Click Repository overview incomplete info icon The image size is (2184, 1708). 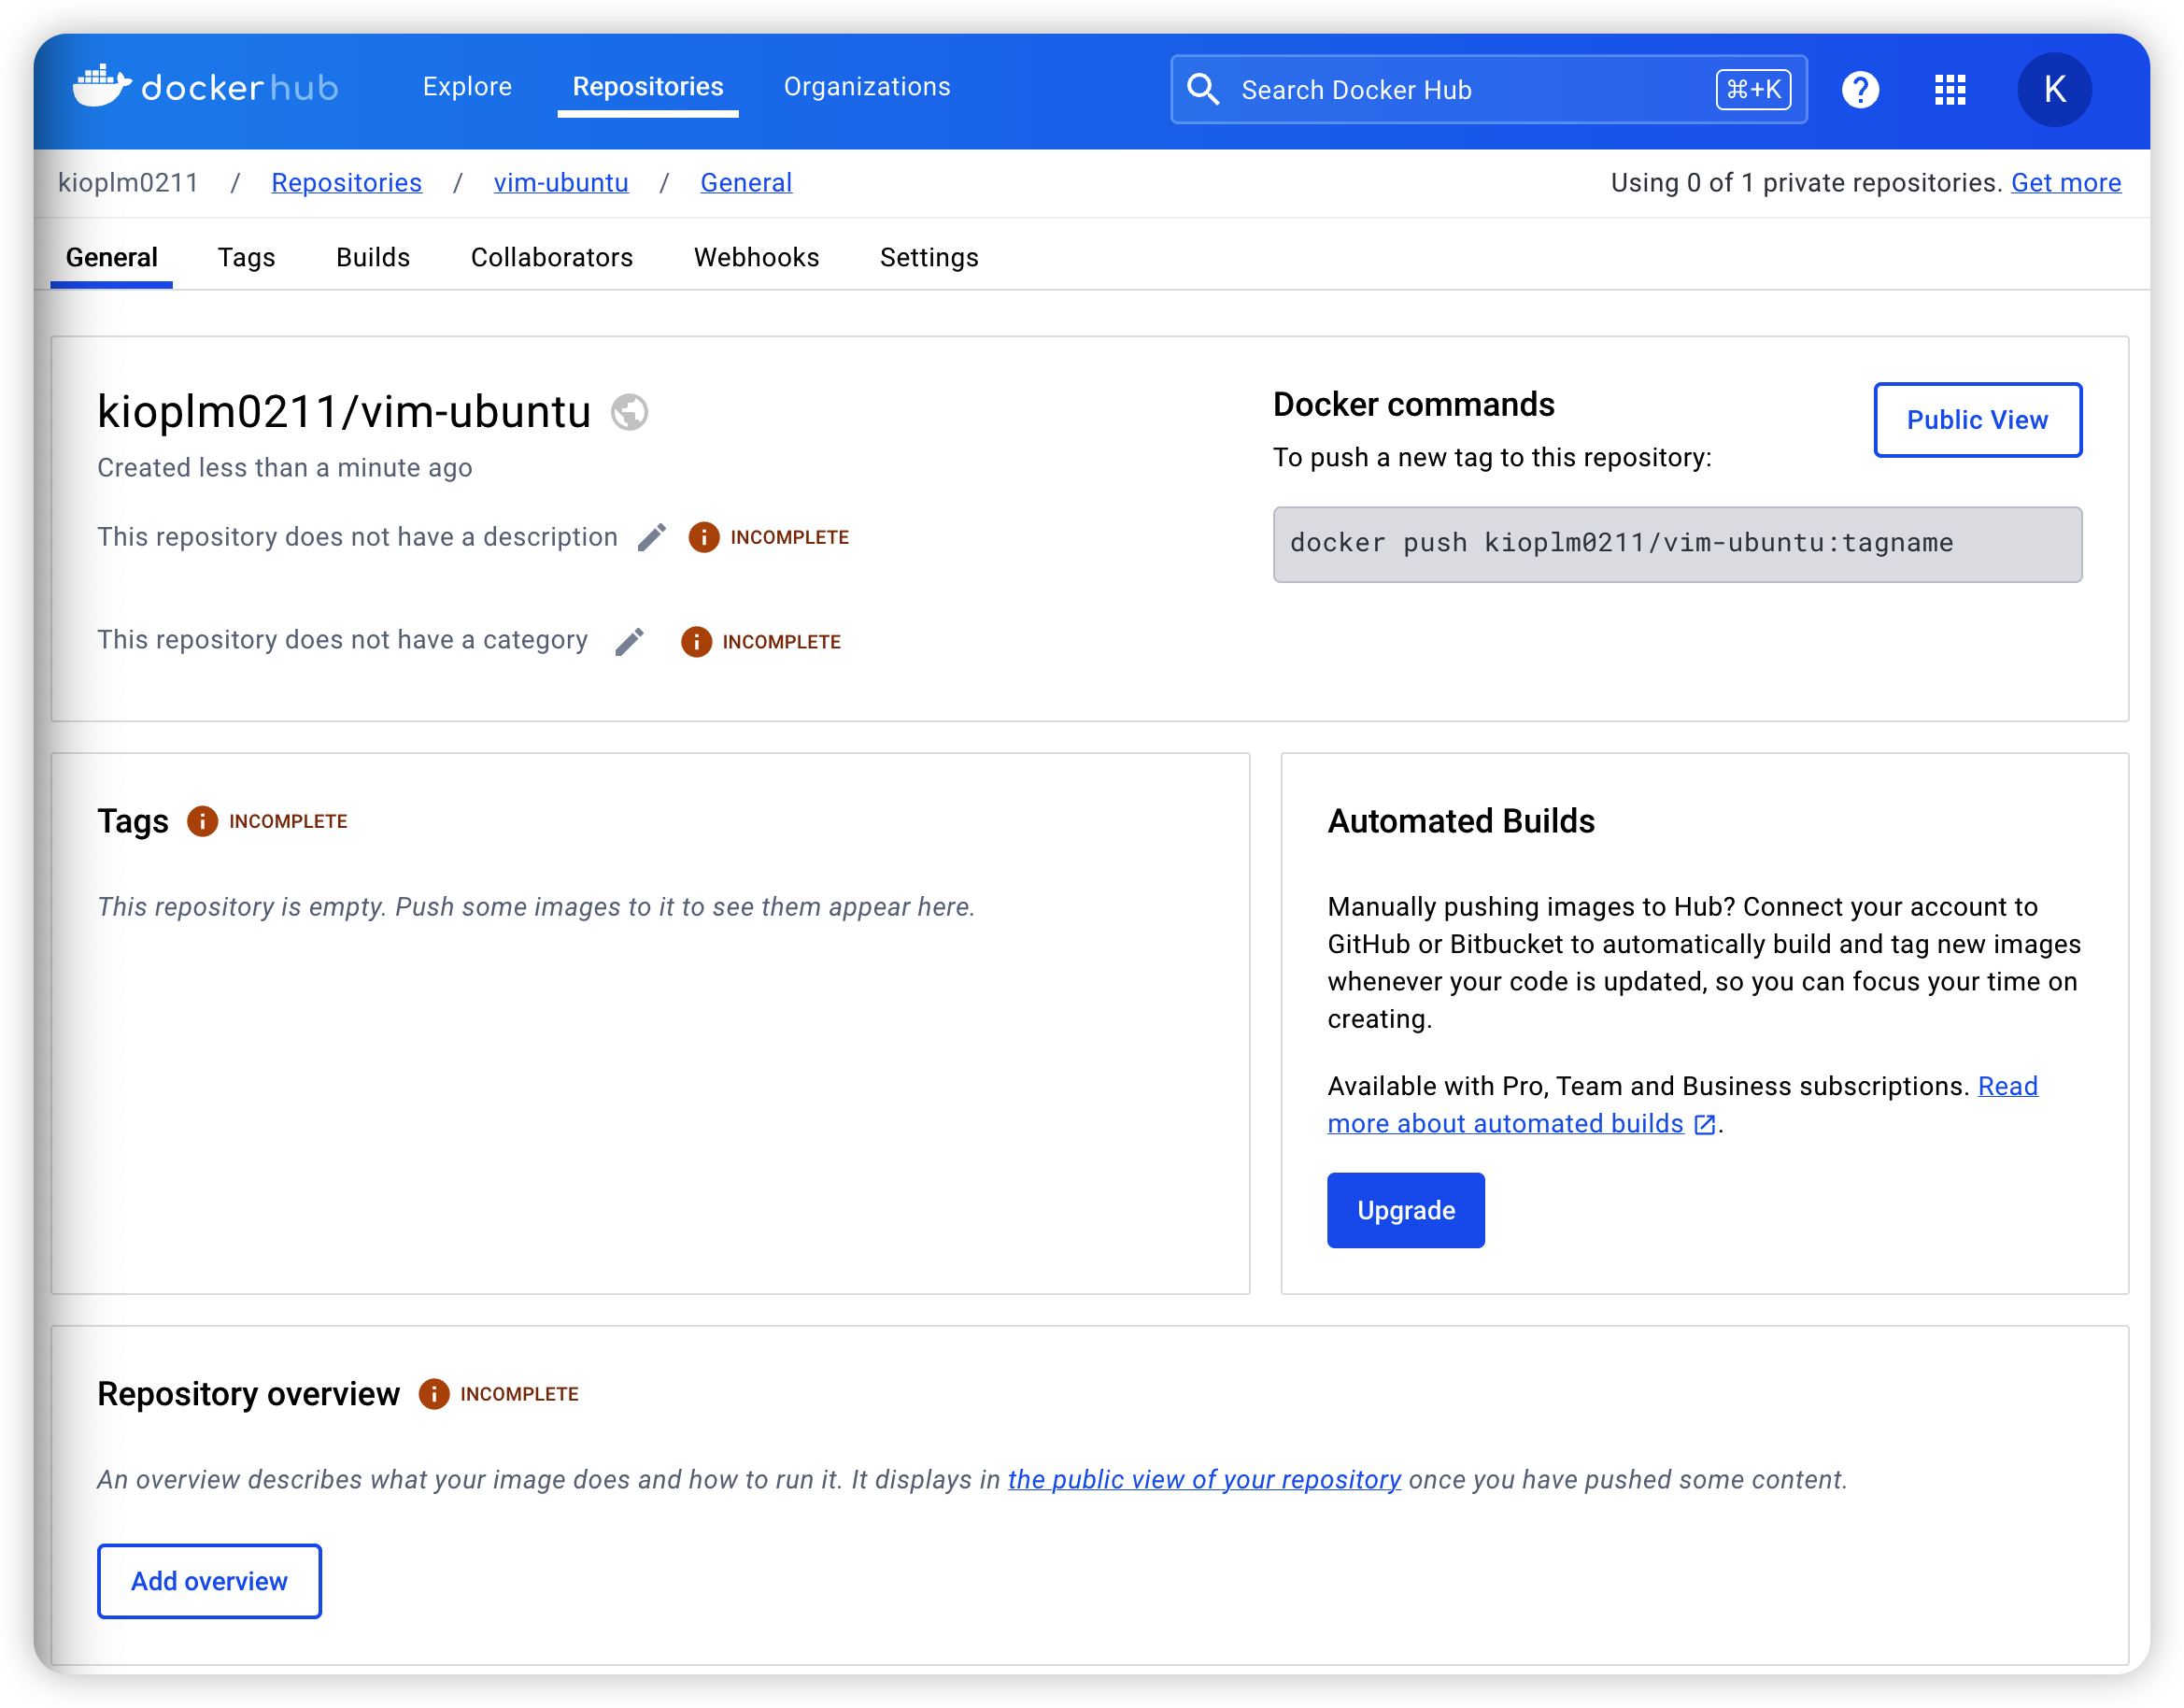pos(433,1394)
